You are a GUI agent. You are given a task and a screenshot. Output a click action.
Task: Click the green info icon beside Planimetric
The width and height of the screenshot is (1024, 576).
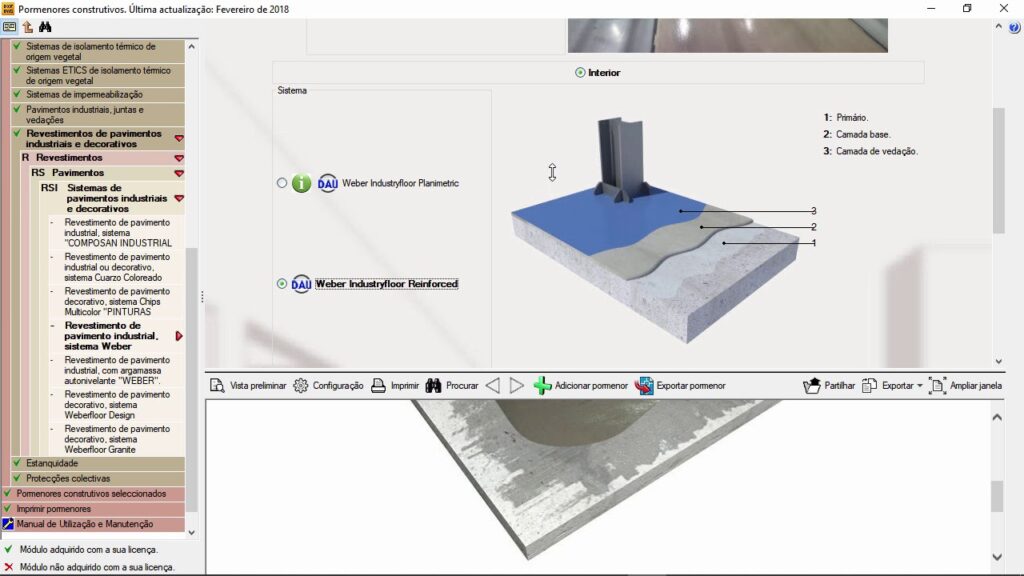pos(301,184)
